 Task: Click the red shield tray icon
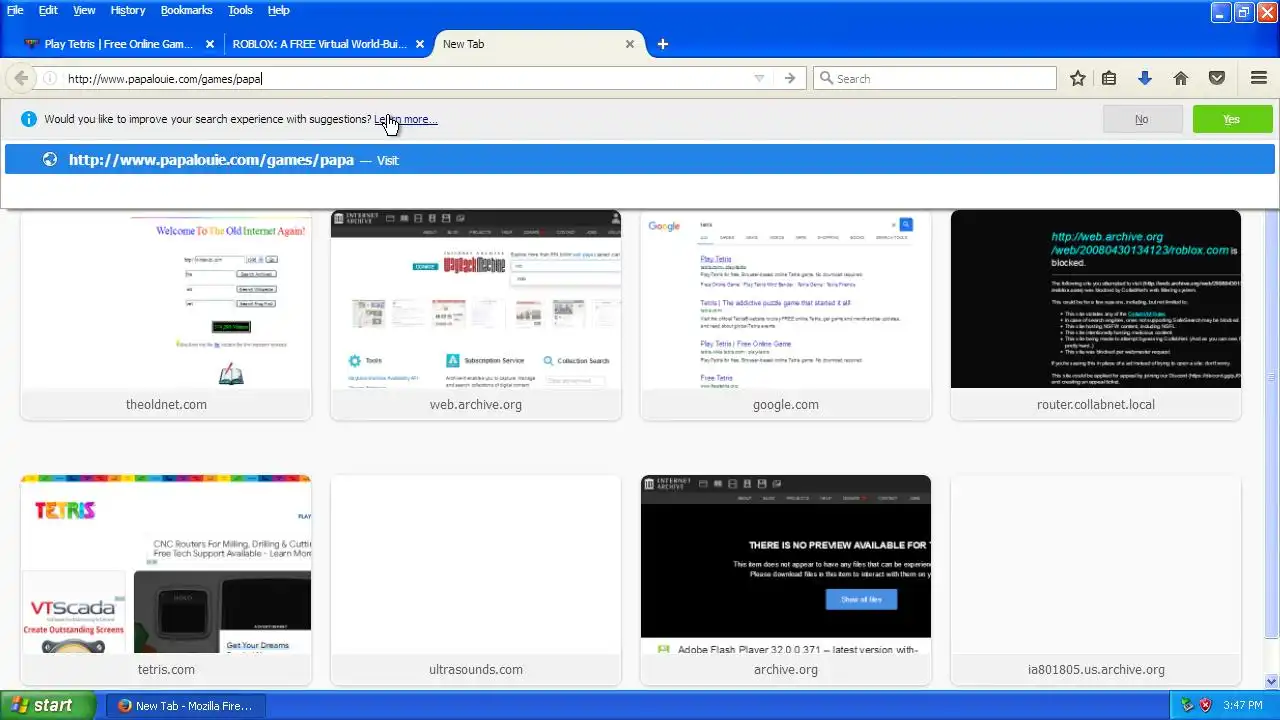(x=1205, y=705)
